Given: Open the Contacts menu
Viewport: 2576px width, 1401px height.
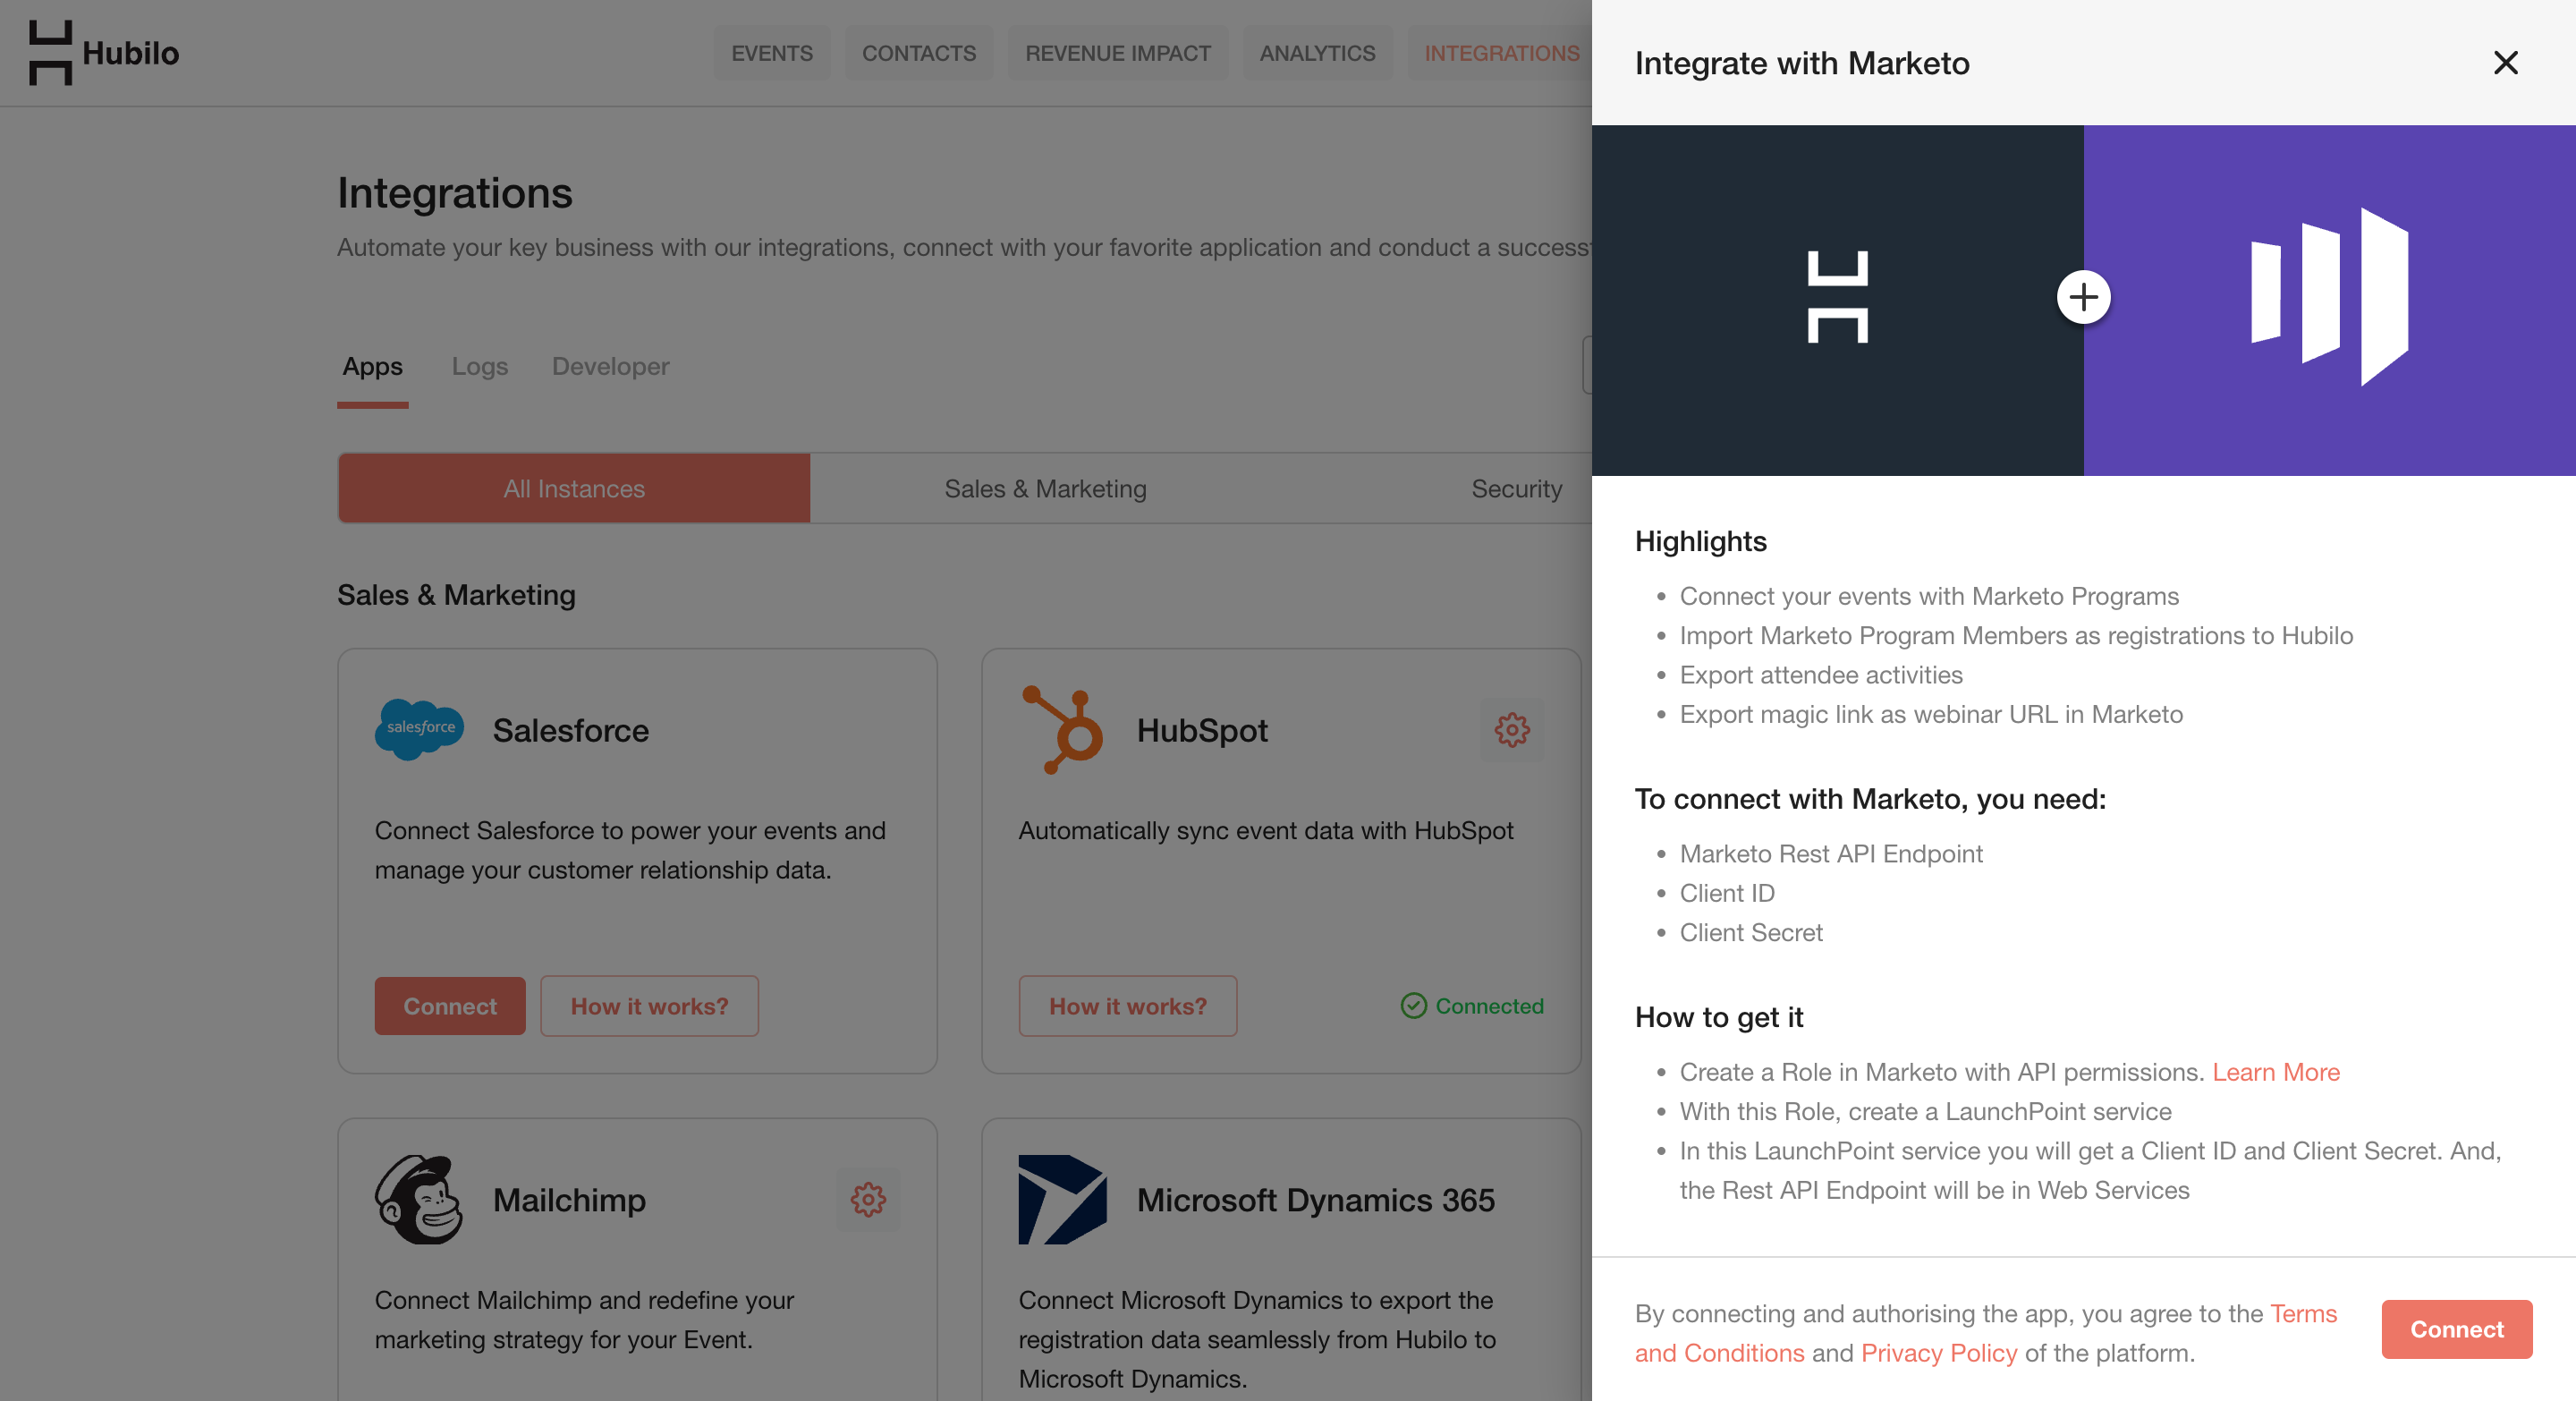Looking at the screenshot, I should 918,53.
